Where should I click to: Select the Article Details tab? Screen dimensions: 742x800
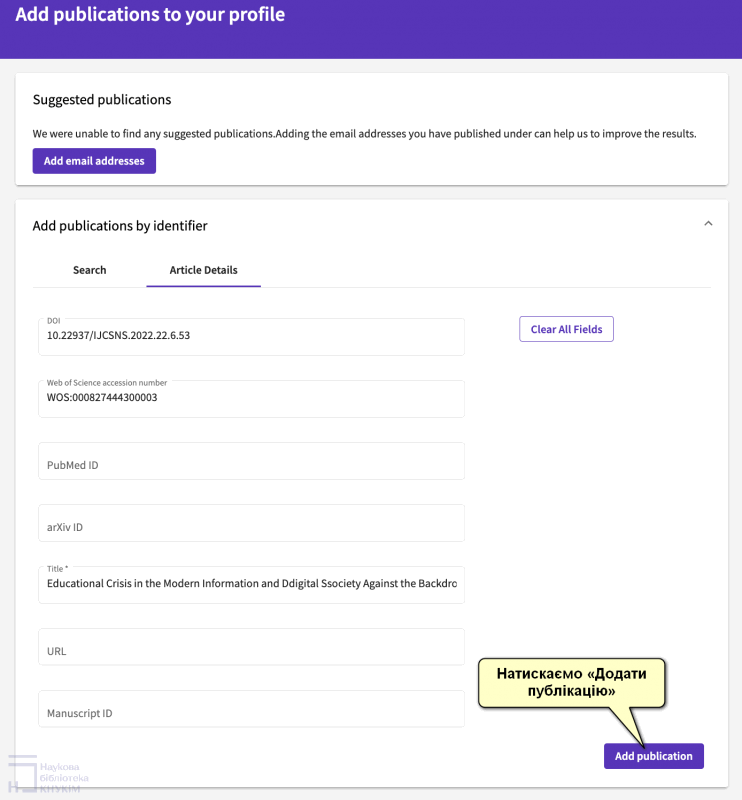(x=203, y=270)
